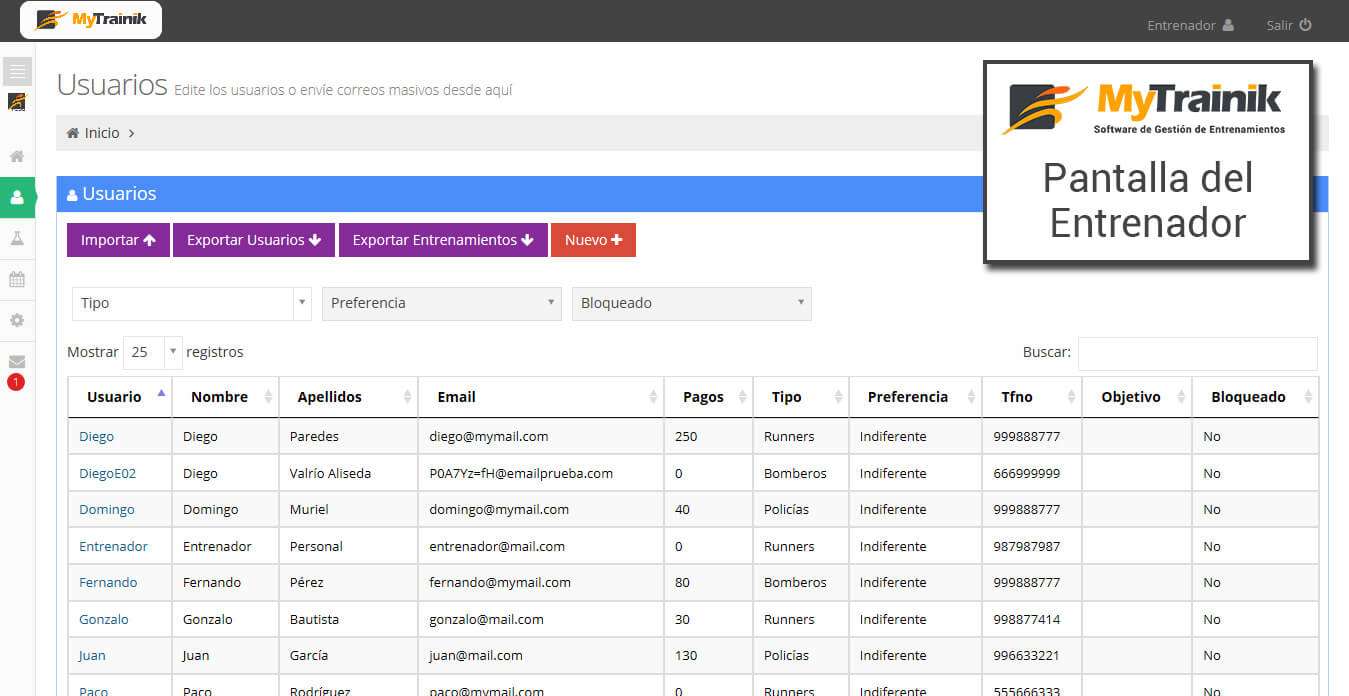Click the small MyTrainik logo in sidebar
The height and width of the screenshot is (696, 1349).
tap(17, 101)
